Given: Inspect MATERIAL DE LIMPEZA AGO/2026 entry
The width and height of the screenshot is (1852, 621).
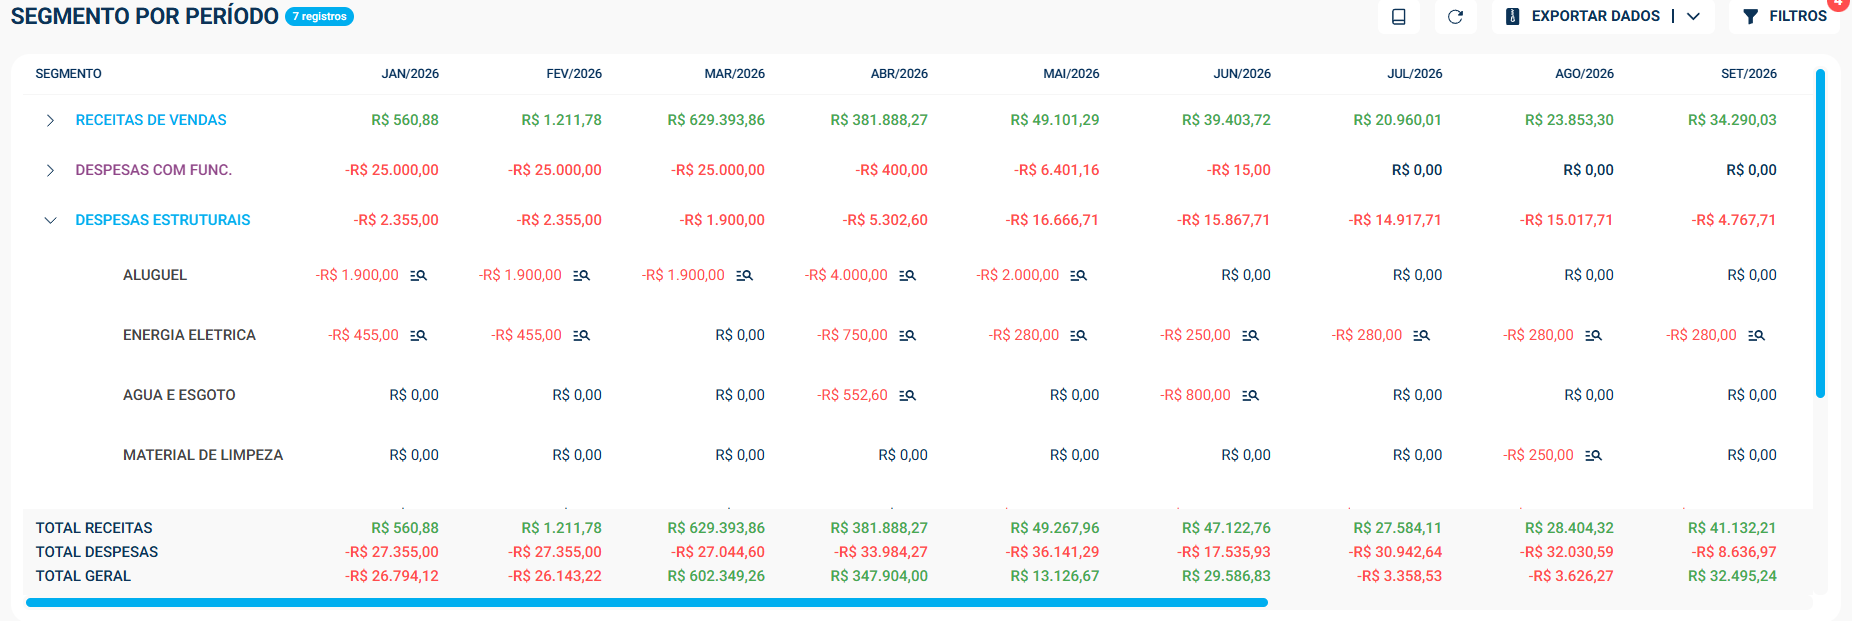Looking at the screenshot, I should click(1593, 455).
